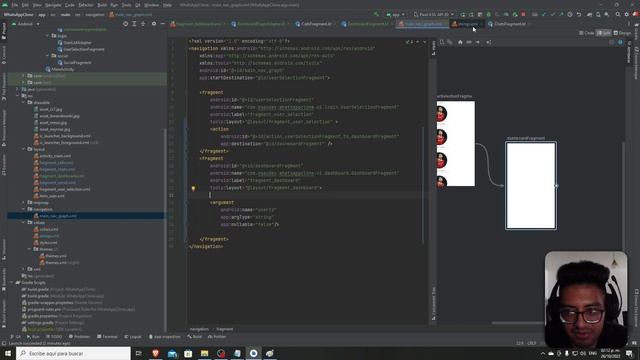Select fragment_user_selection.xml in project tree
Viewport: 640px width, 360px height.
(x=64, y=189)
